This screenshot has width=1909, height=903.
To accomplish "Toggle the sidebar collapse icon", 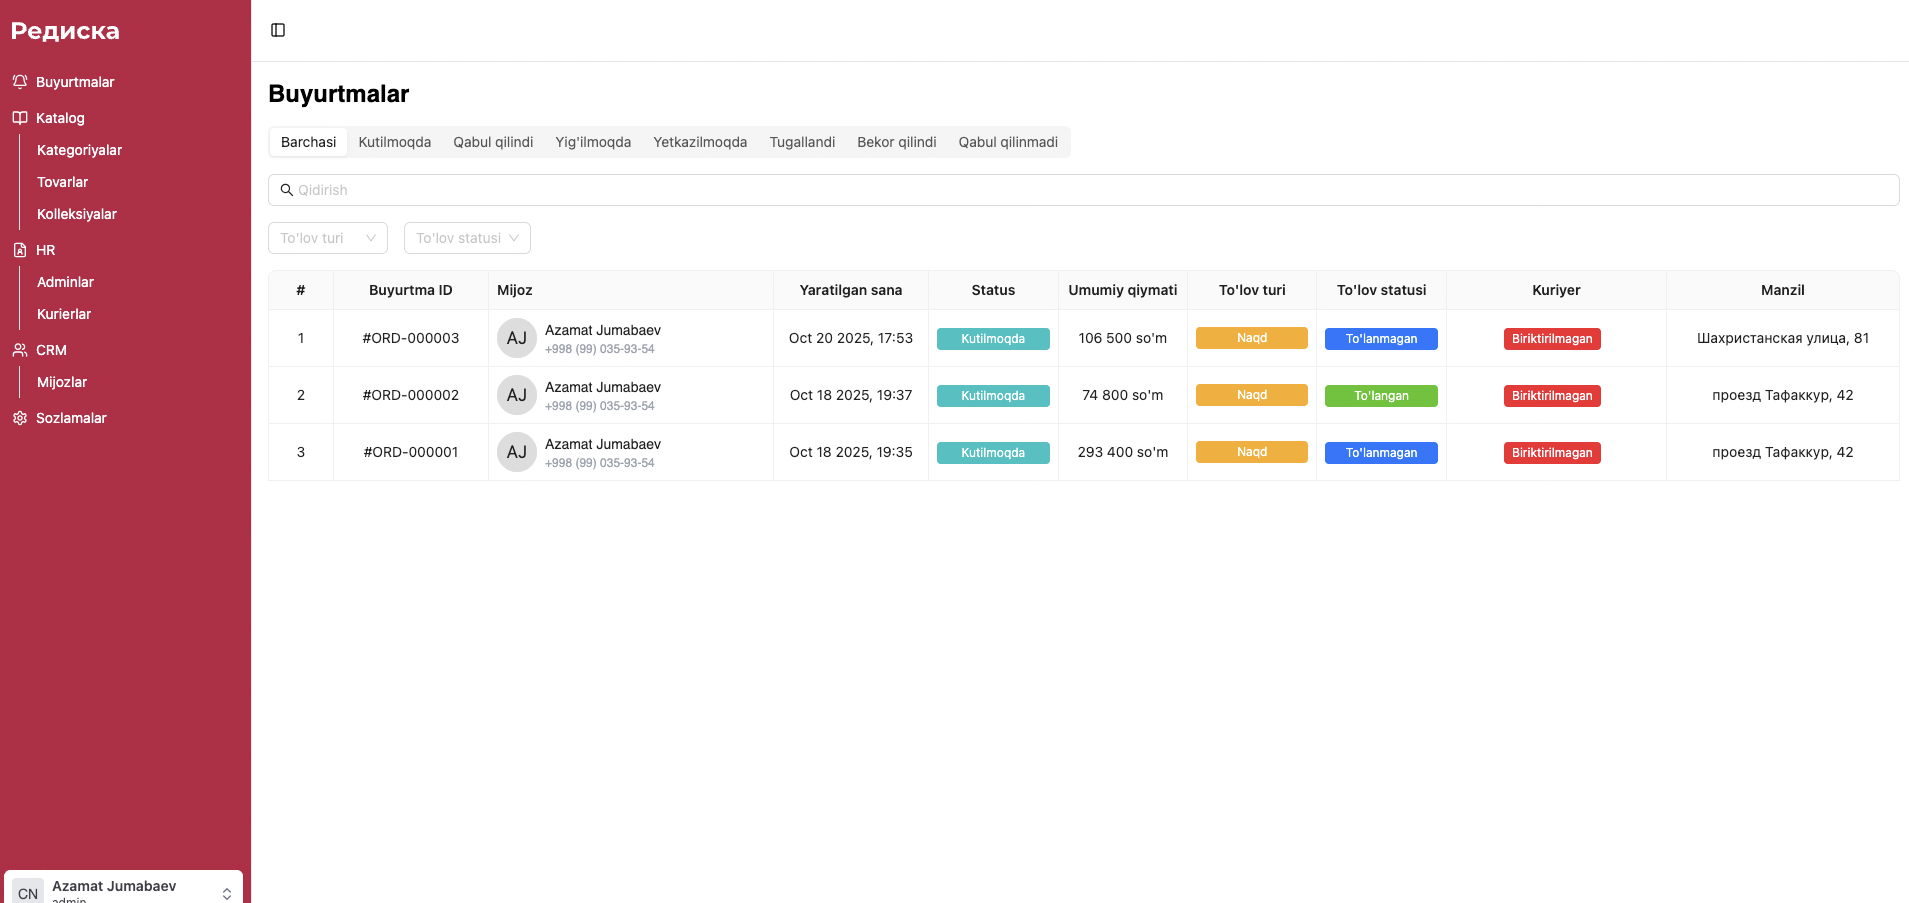I will click(x=278, y=30).
